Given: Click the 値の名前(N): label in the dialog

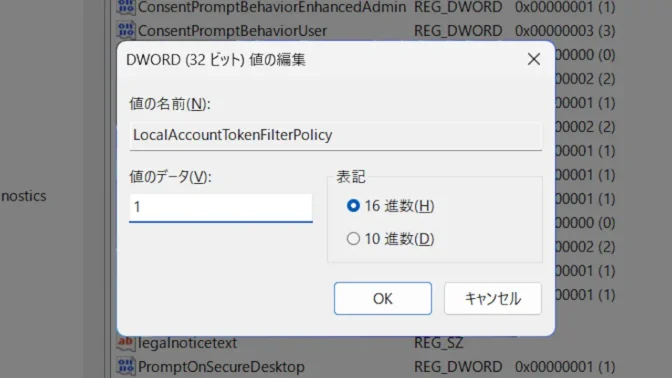Looking at the screenshot, I should pyautogui.click(x=170, y=104).
